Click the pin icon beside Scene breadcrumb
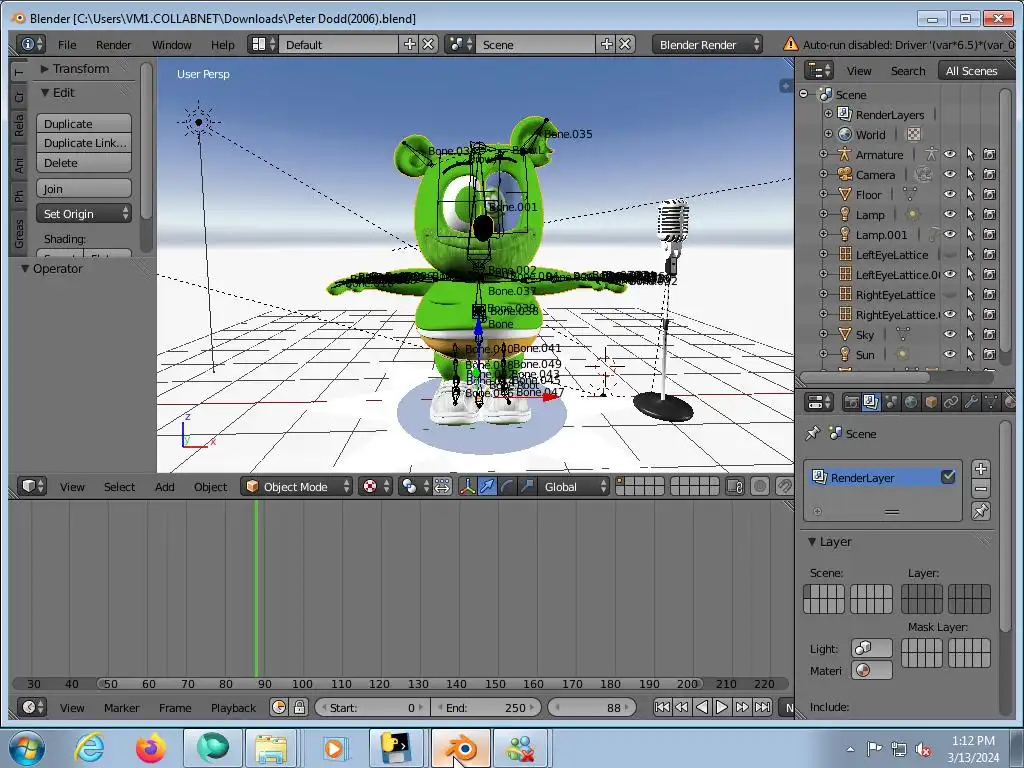The image size is (1024, 768). pos(812,433)
